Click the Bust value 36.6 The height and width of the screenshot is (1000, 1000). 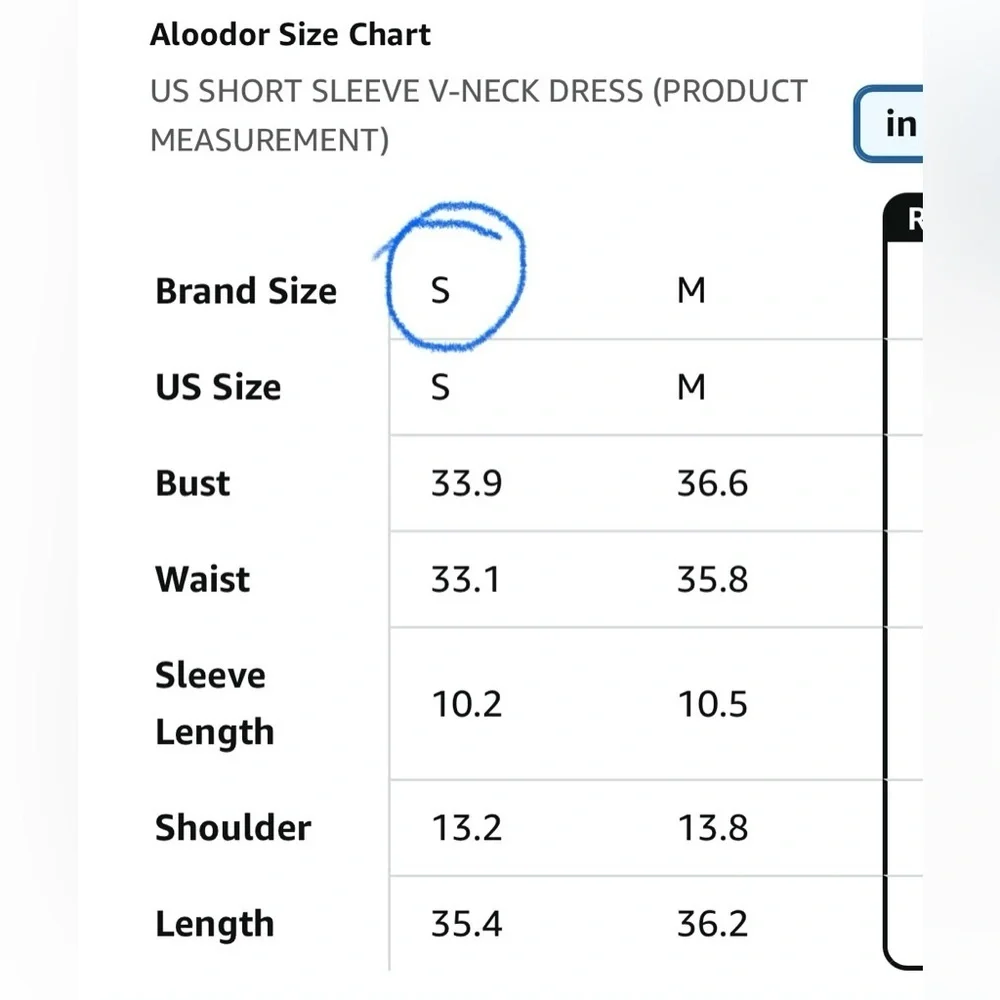tap(712, 483)
